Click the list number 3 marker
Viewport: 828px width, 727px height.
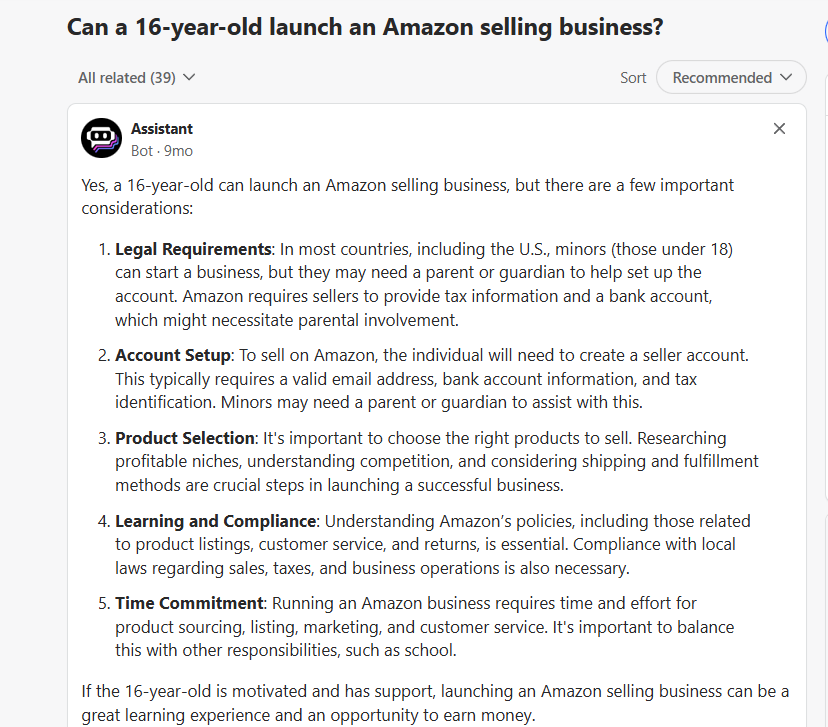tap(104, 438)
